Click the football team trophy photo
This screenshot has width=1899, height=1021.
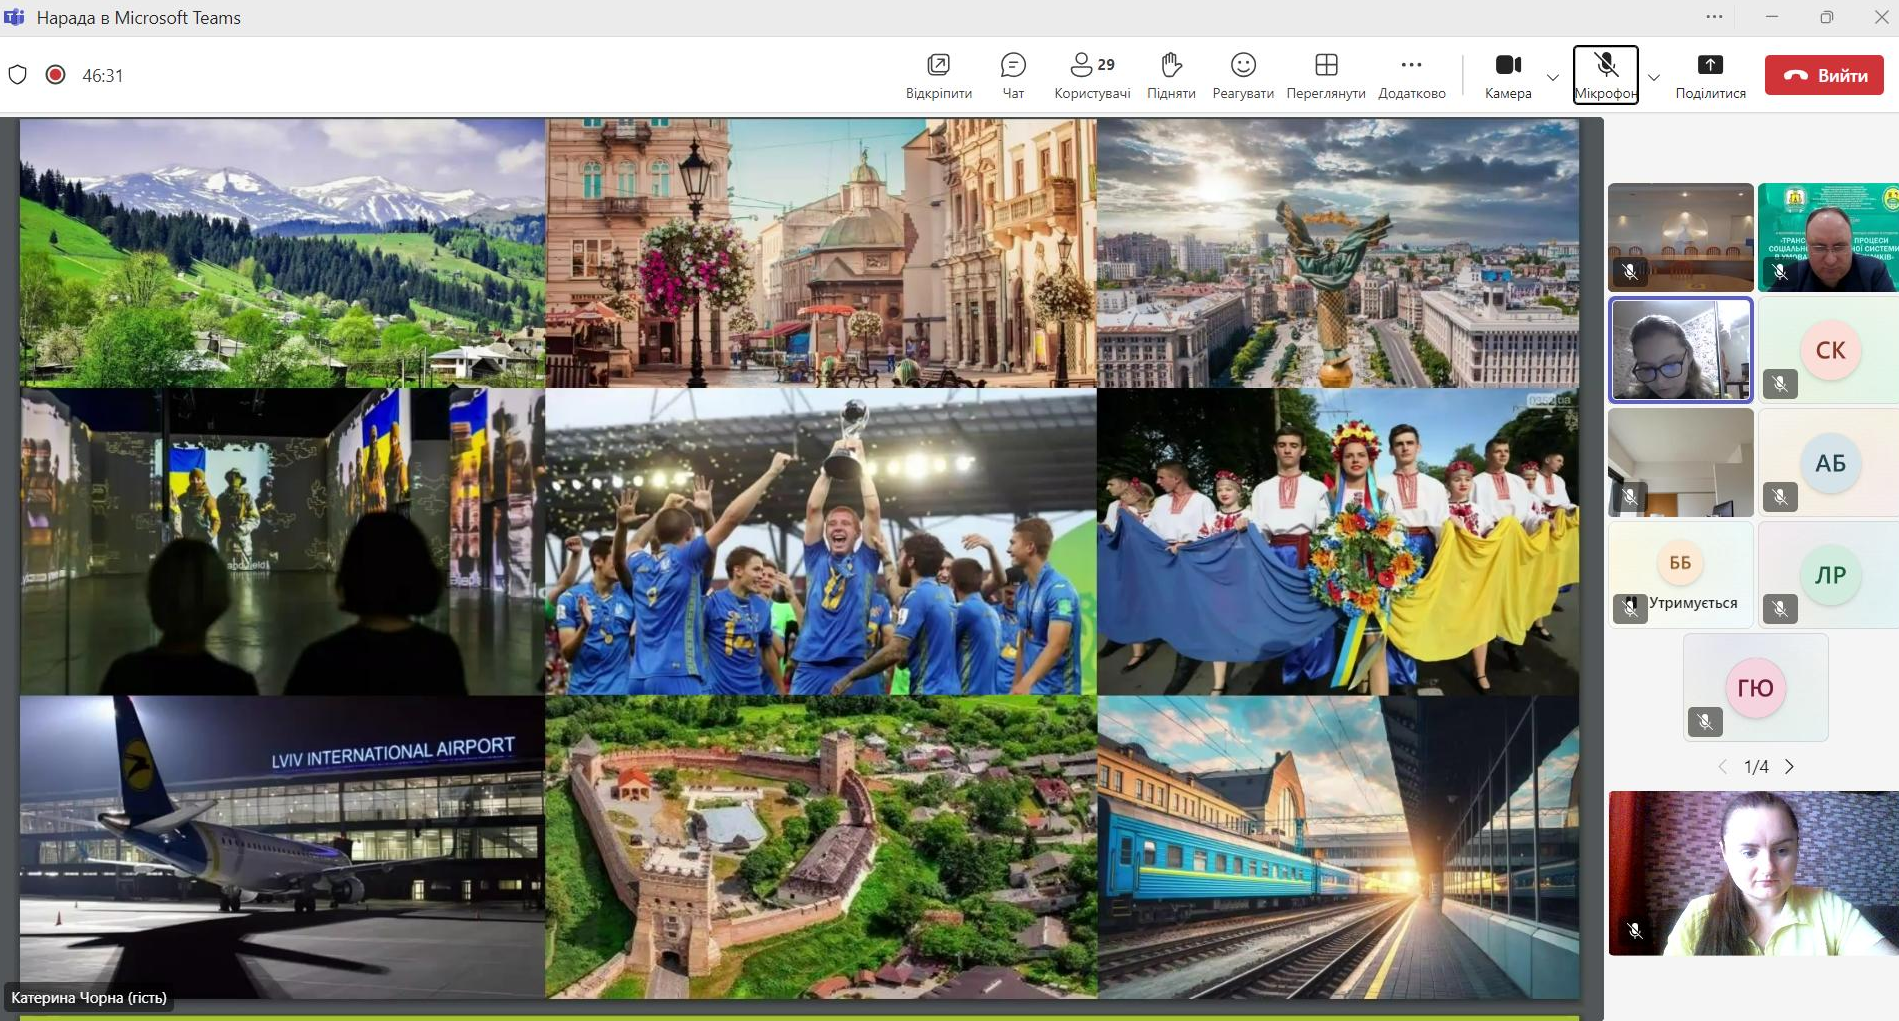click(821, 542)
